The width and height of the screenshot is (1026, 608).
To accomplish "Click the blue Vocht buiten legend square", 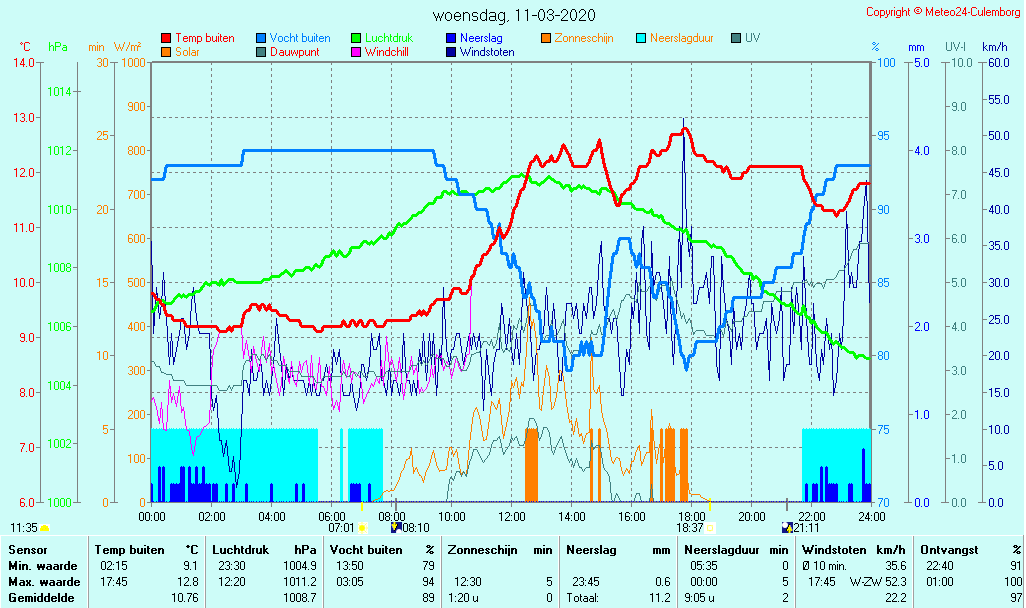I will coord(260,38).
